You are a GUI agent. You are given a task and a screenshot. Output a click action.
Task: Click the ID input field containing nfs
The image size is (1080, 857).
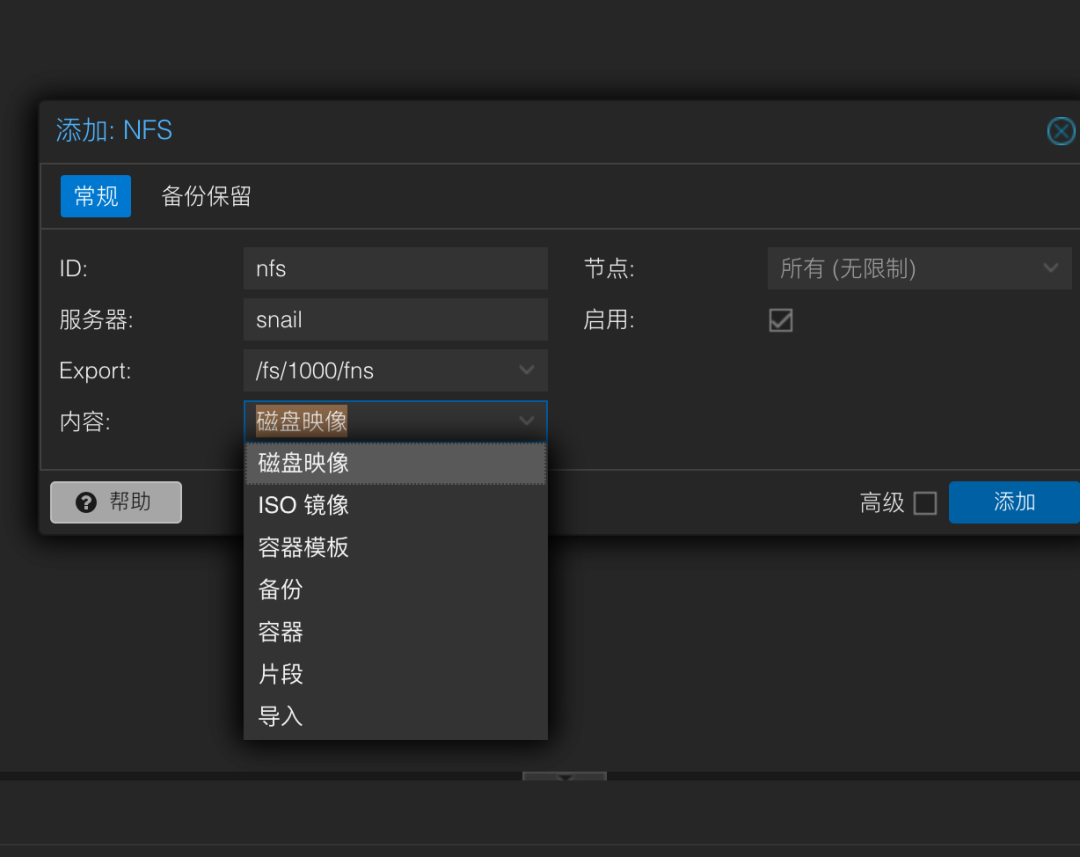[395, 268]
